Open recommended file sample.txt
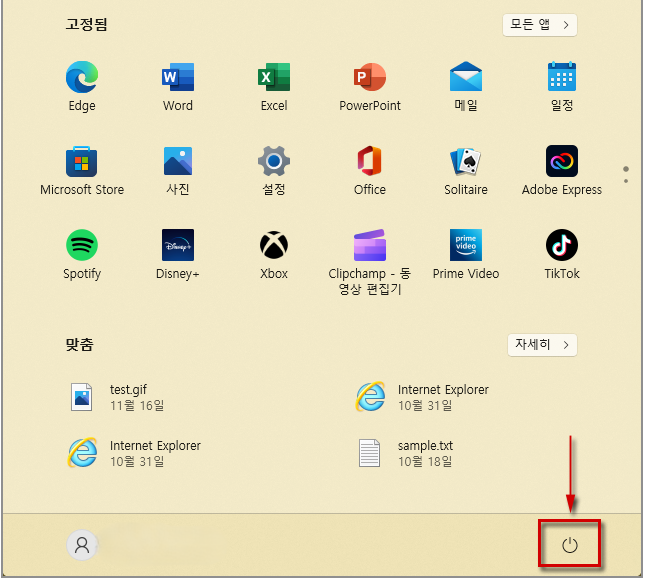 pyautogui.click(x=406, y=453)
